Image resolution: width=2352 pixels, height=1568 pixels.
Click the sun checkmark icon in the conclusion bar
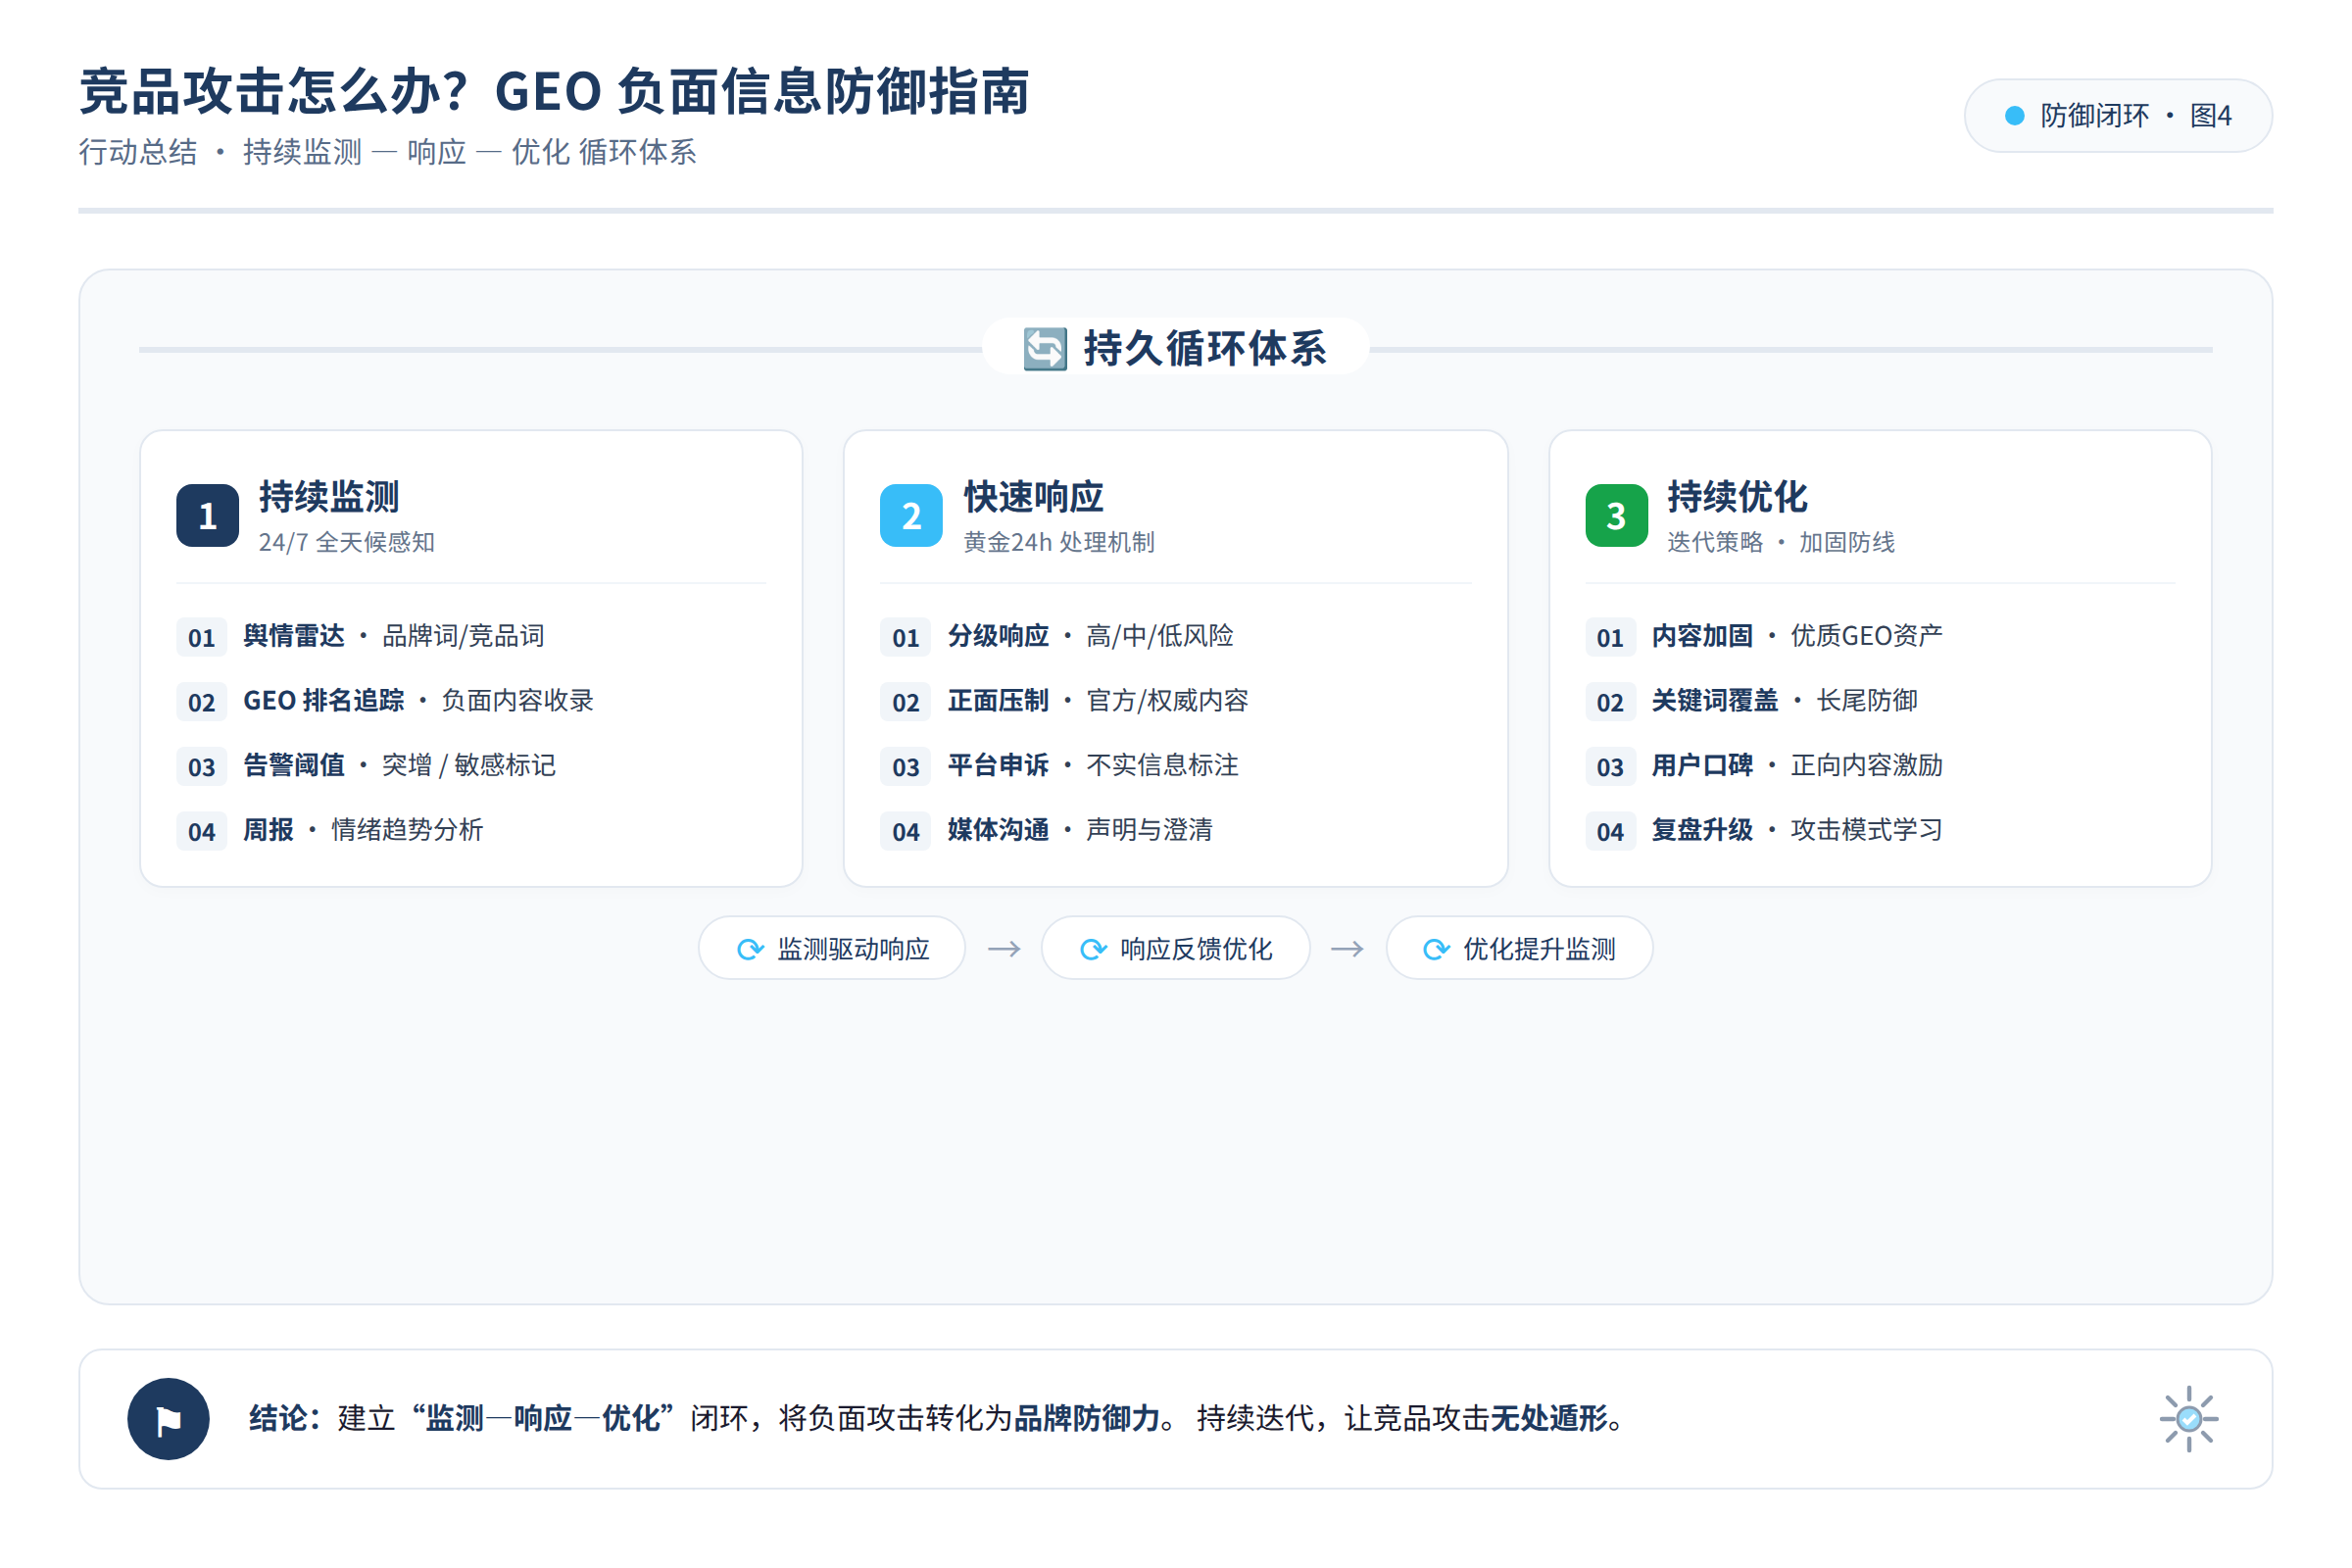[x=2188, y=1419]
